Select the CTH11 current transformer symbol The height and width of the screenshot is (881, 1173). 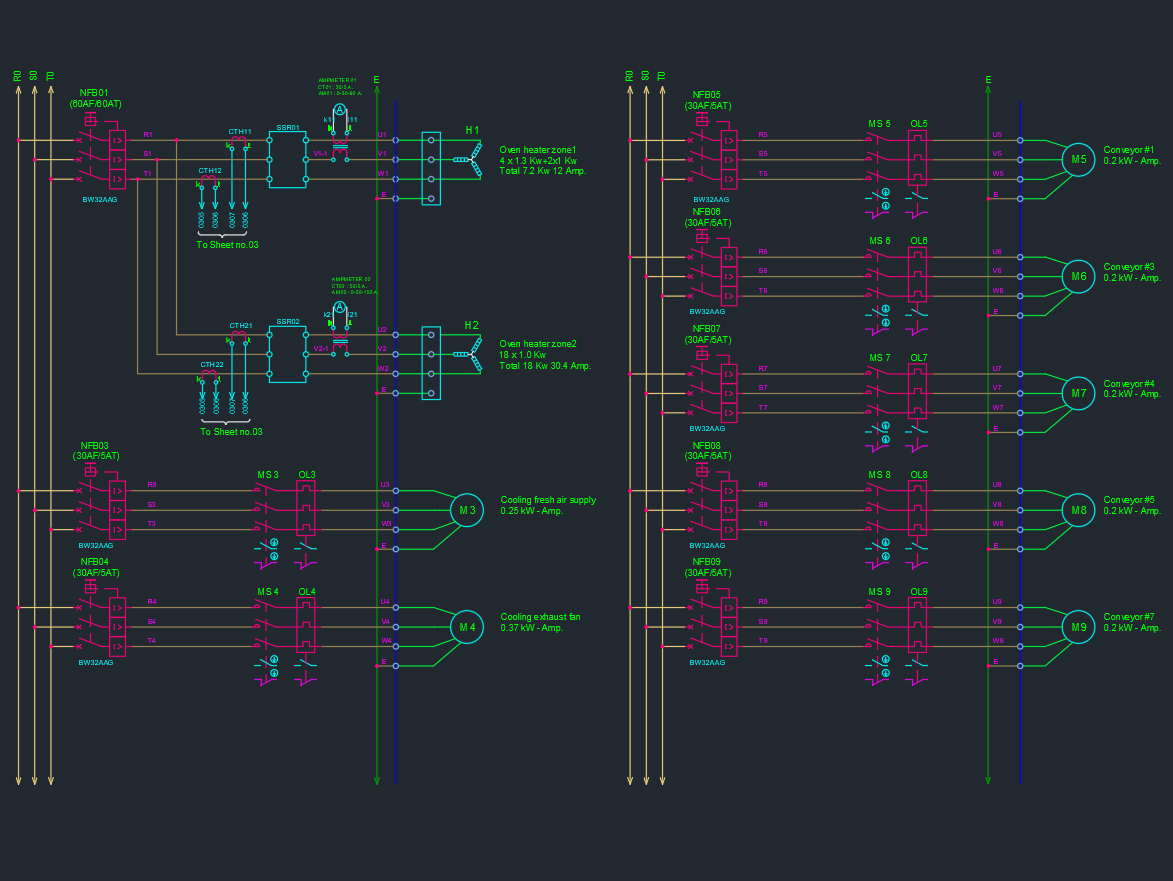click(x=239, y=143)
